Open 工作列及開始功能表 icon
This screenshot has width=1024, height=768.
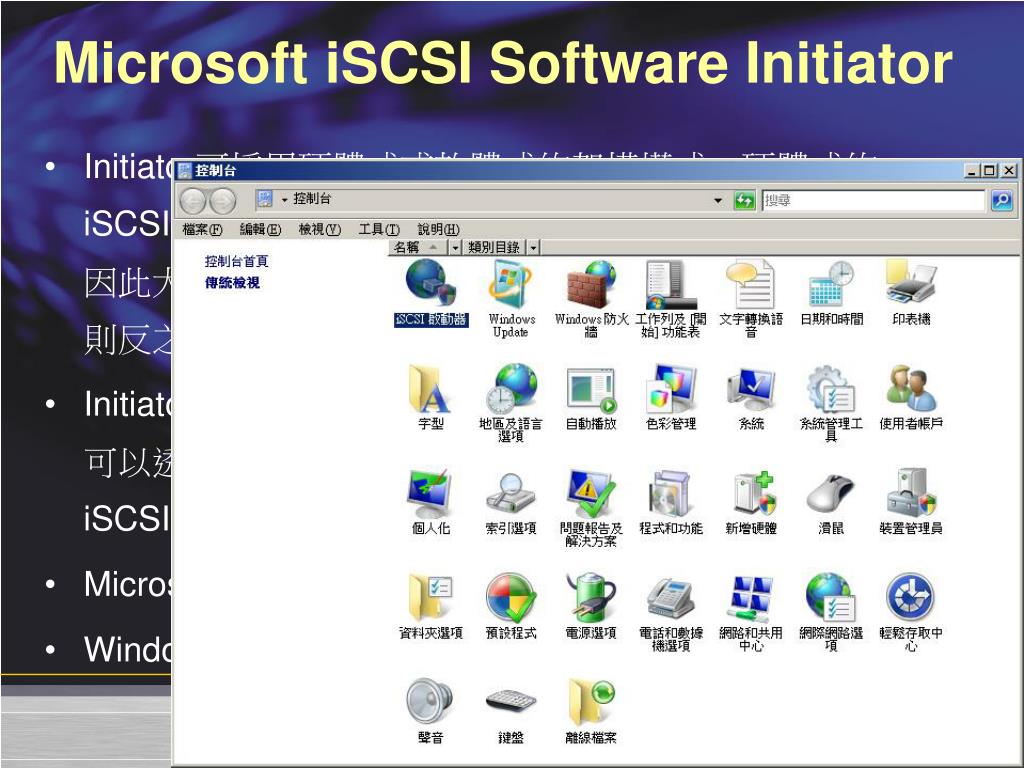tap(671, 298)
